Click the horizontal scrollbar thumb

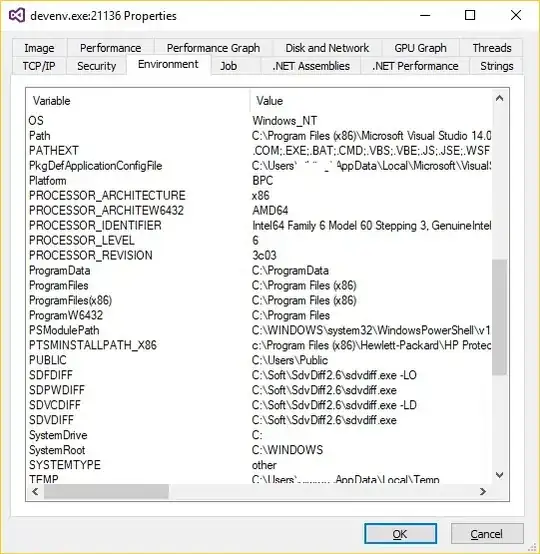click(x=106, y=491)
